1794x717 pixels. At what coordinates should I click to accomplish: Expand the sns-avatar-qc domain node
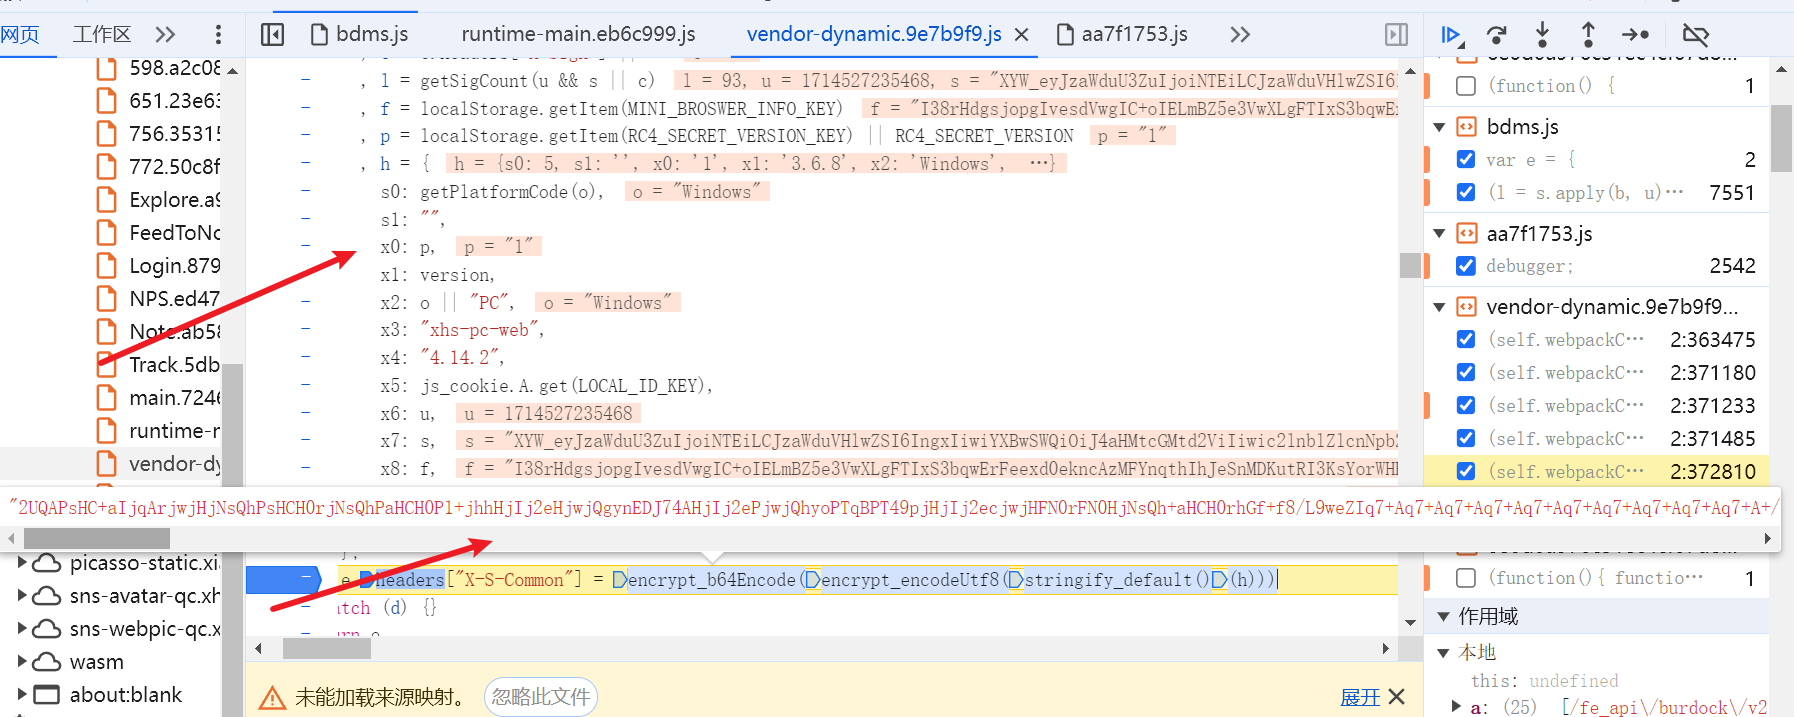click(x=22, y=596)
